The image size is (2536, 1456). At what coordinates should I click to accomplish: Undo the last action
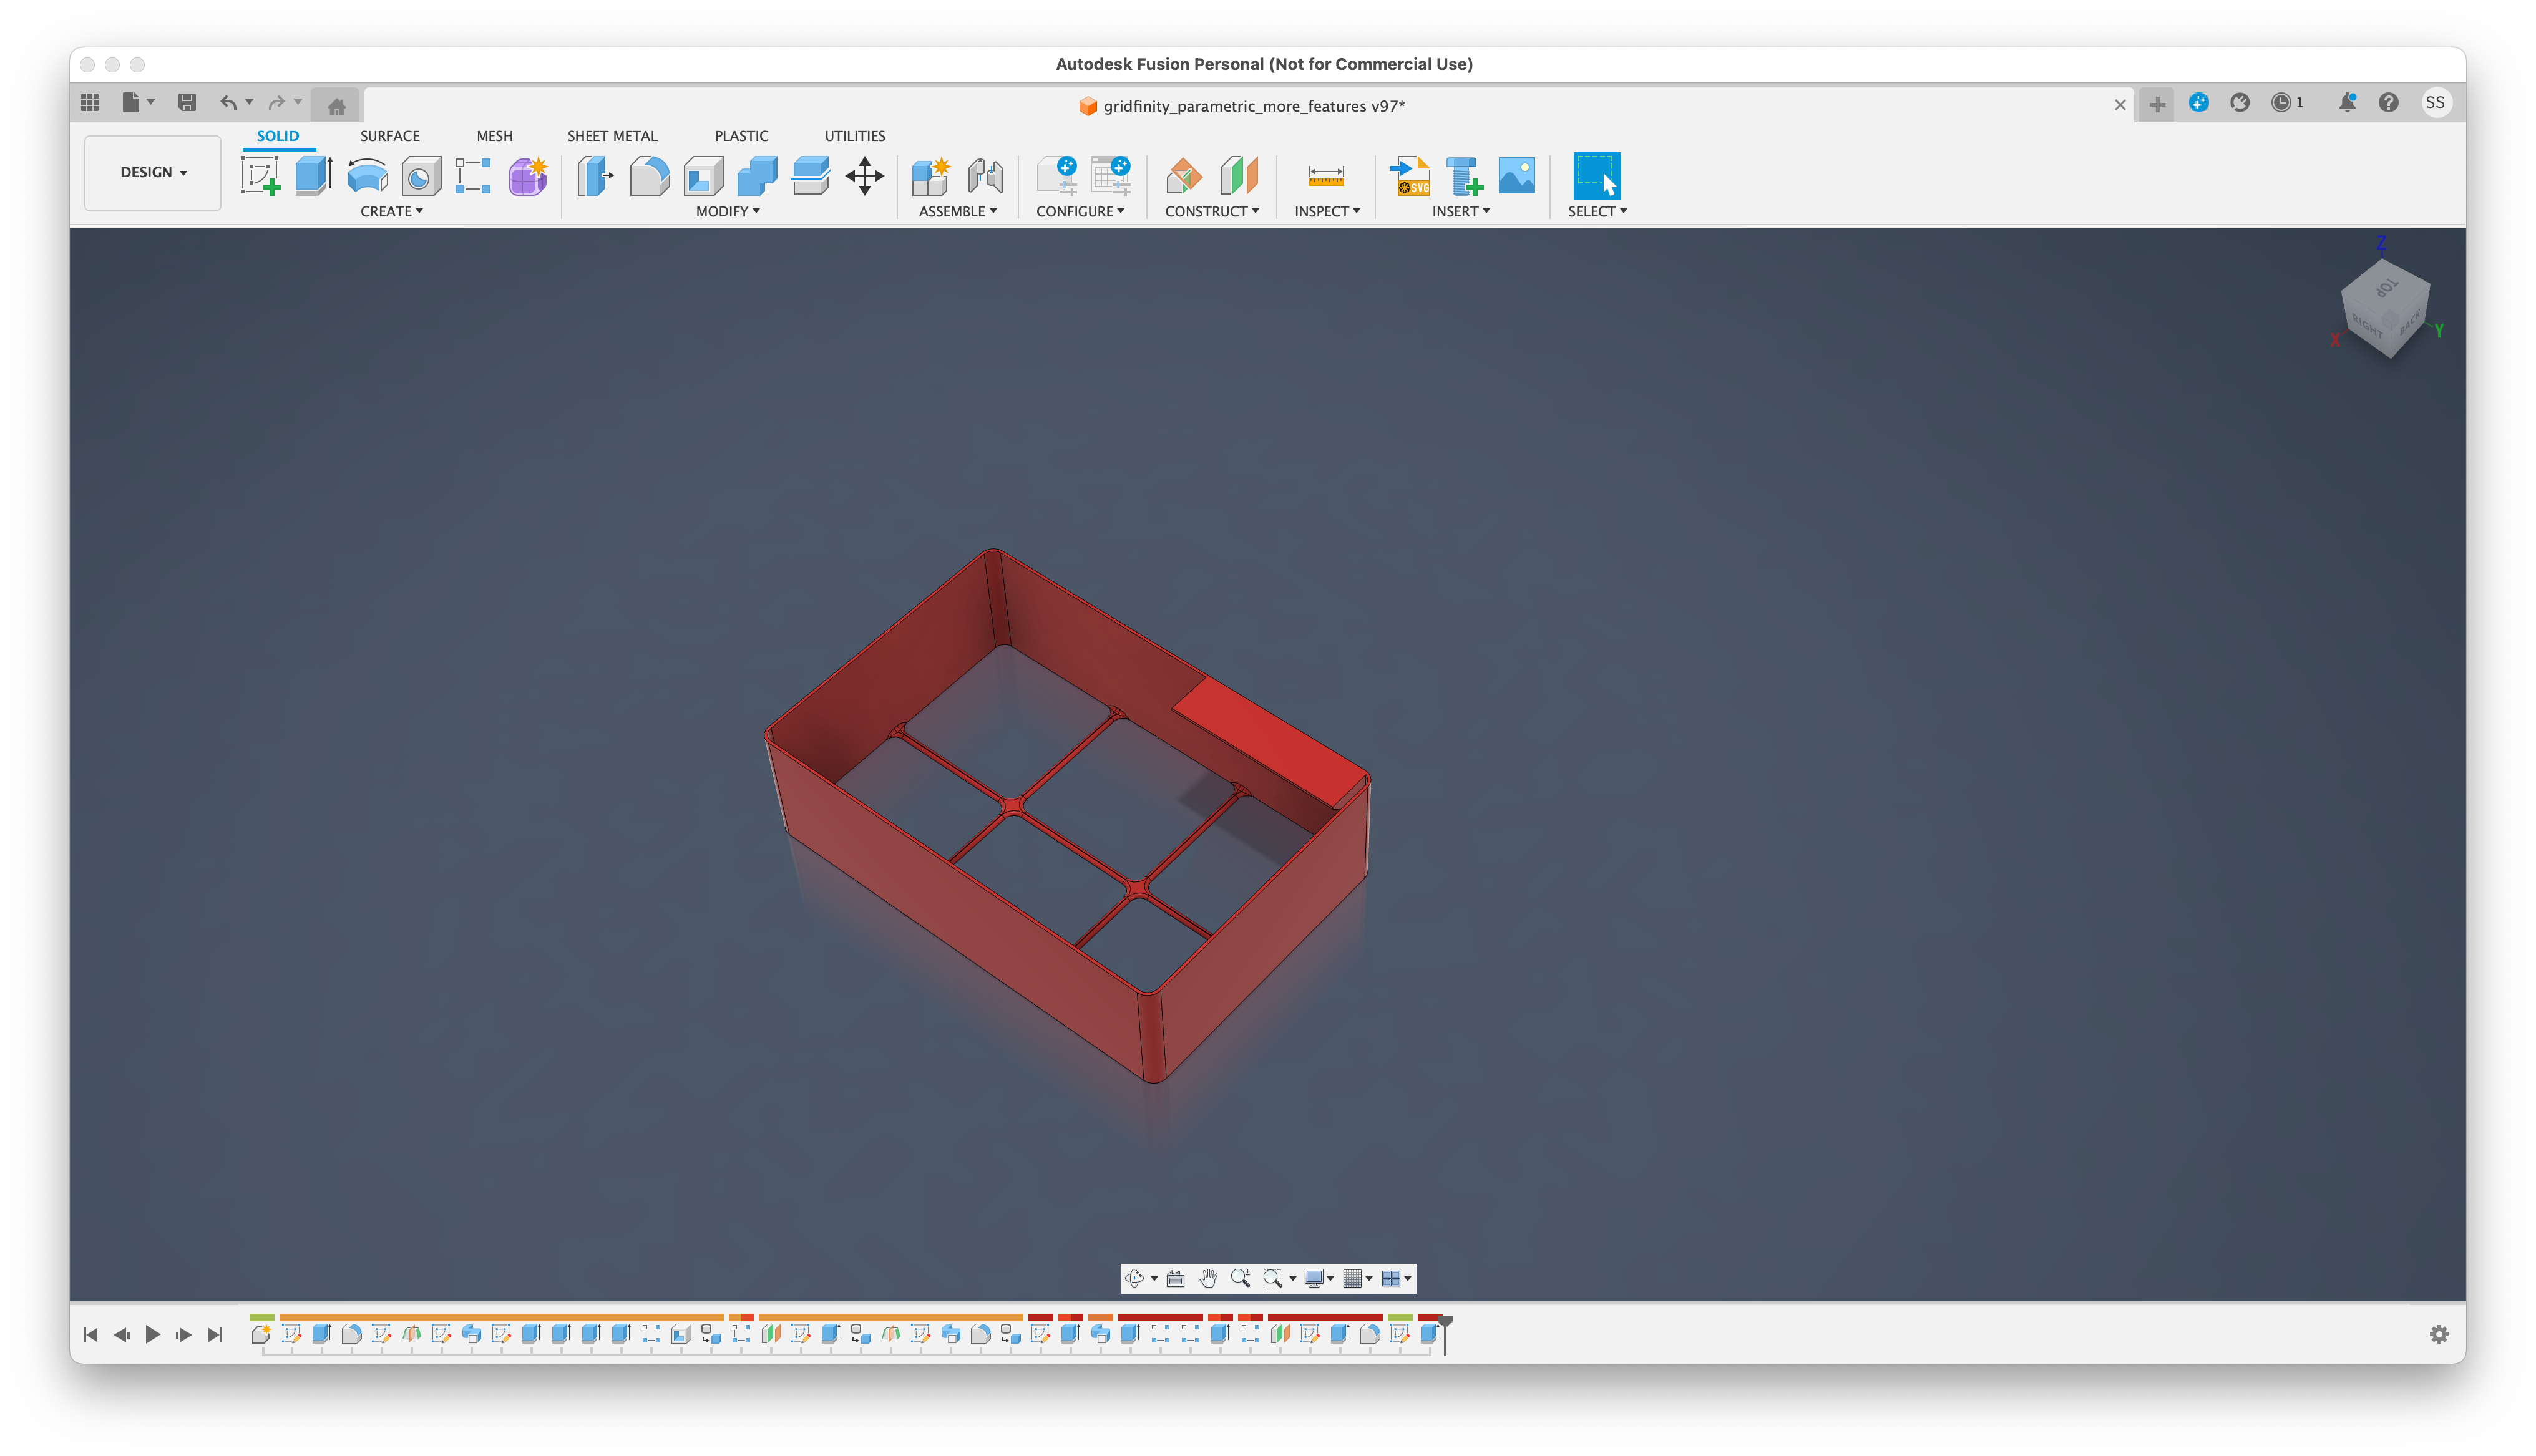click(228, 103)
